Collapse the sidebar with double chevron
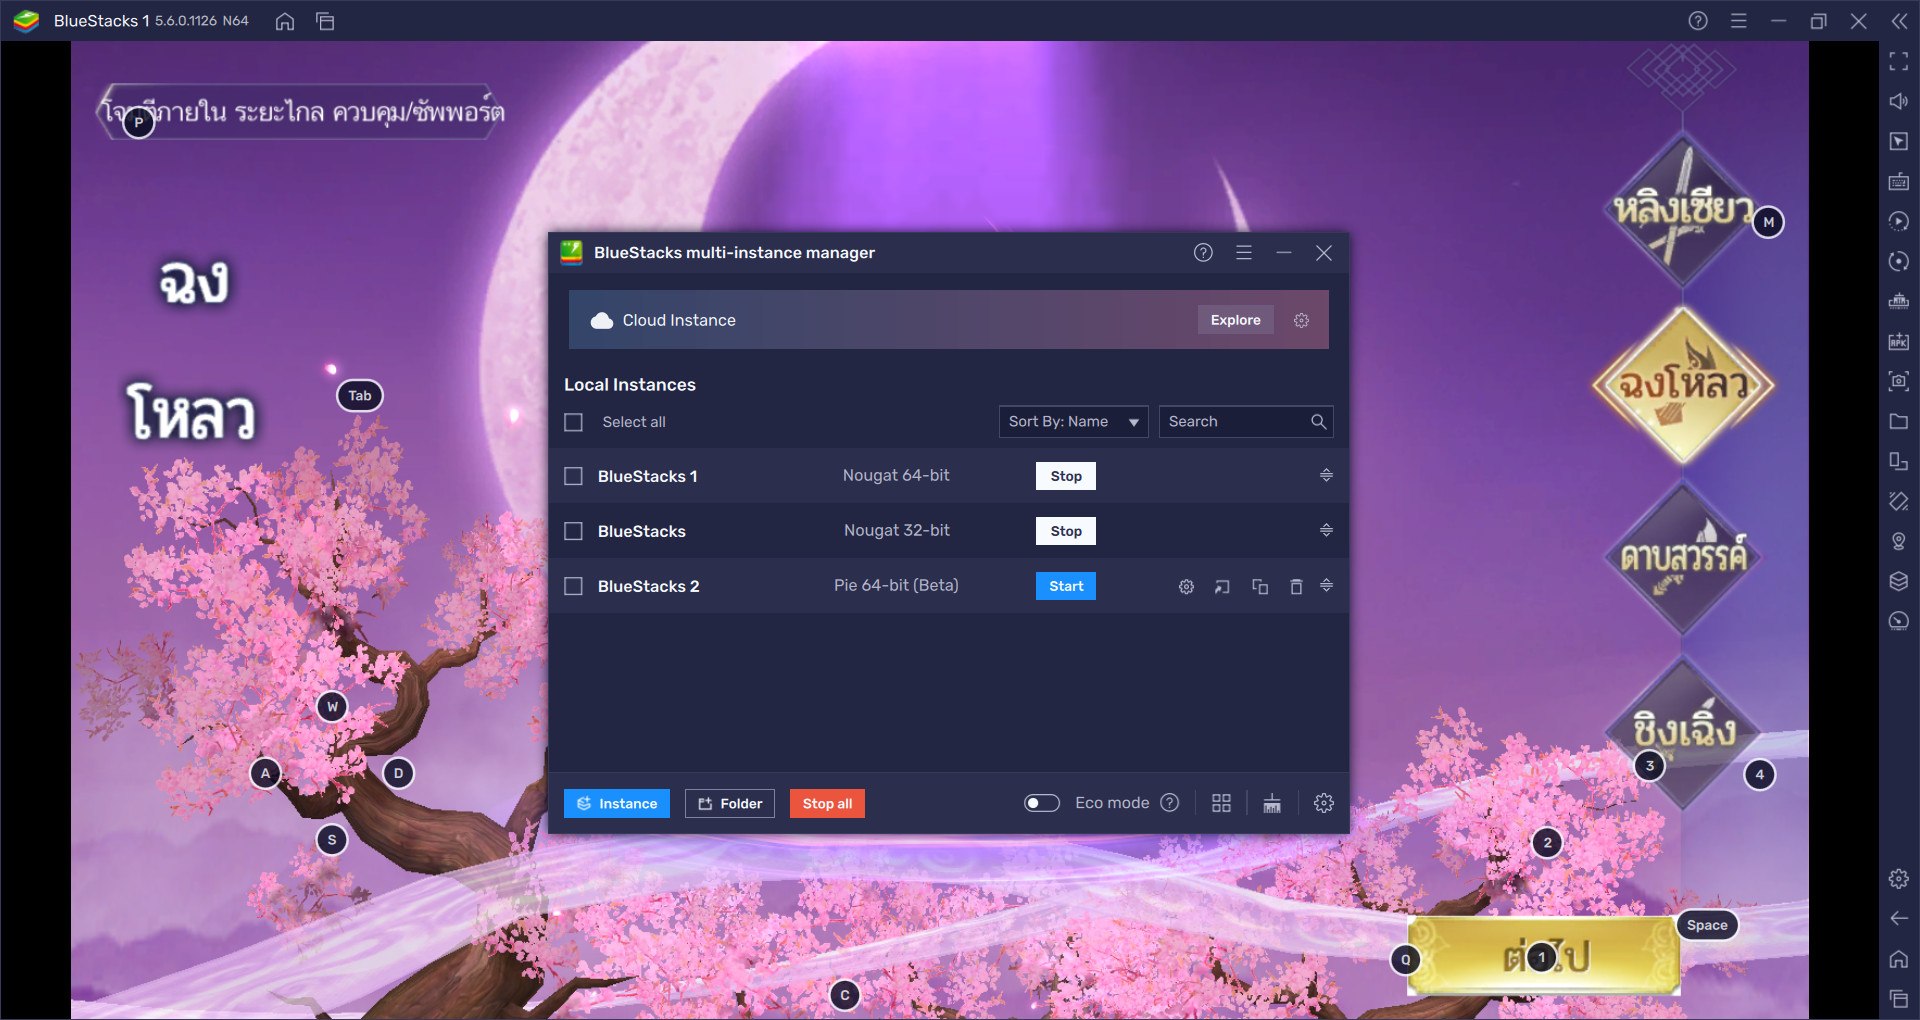 click(1899, 21)
